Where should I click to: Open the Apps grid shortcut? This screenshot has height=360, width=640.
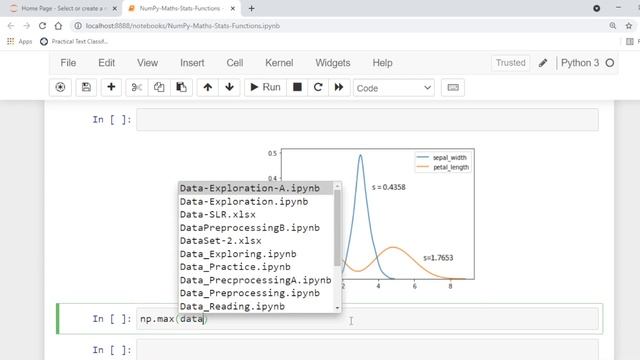tap(19, 42)
